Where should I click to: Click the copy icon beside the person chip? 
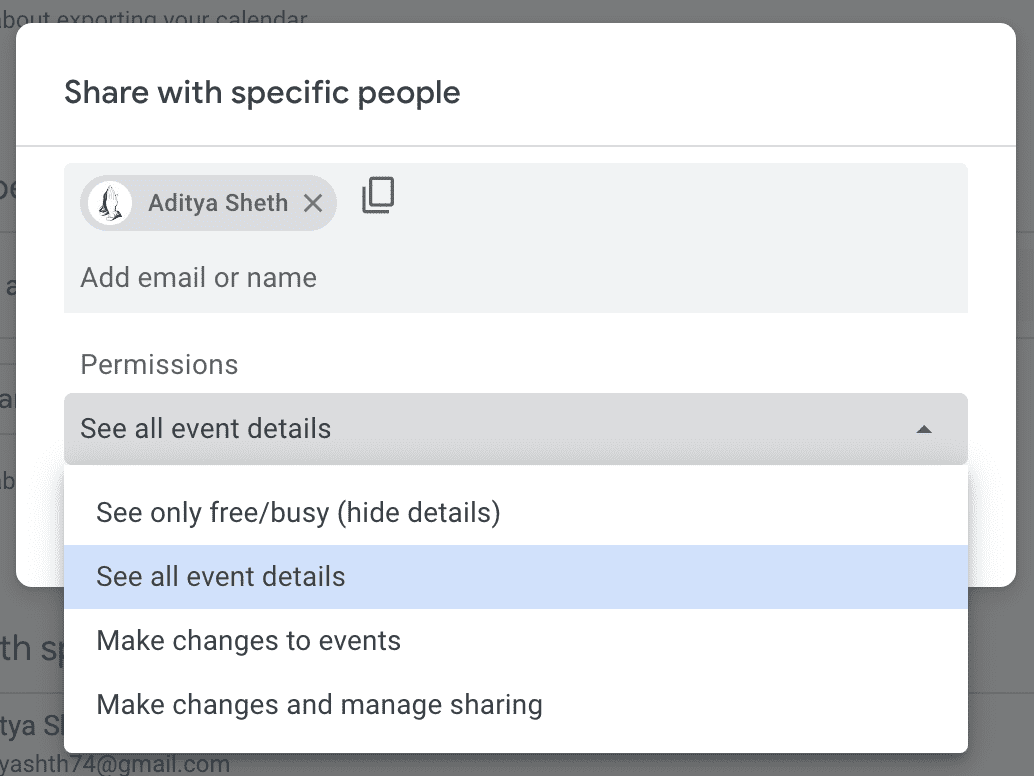[x=377, y=196]
